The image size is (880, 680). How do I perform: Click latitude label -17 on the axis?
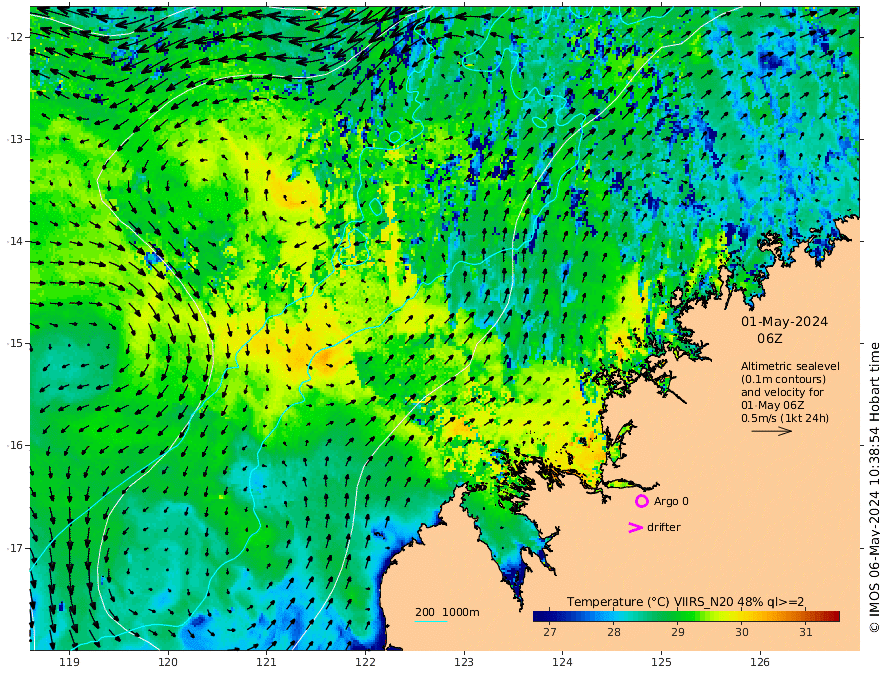pos(15,548)
